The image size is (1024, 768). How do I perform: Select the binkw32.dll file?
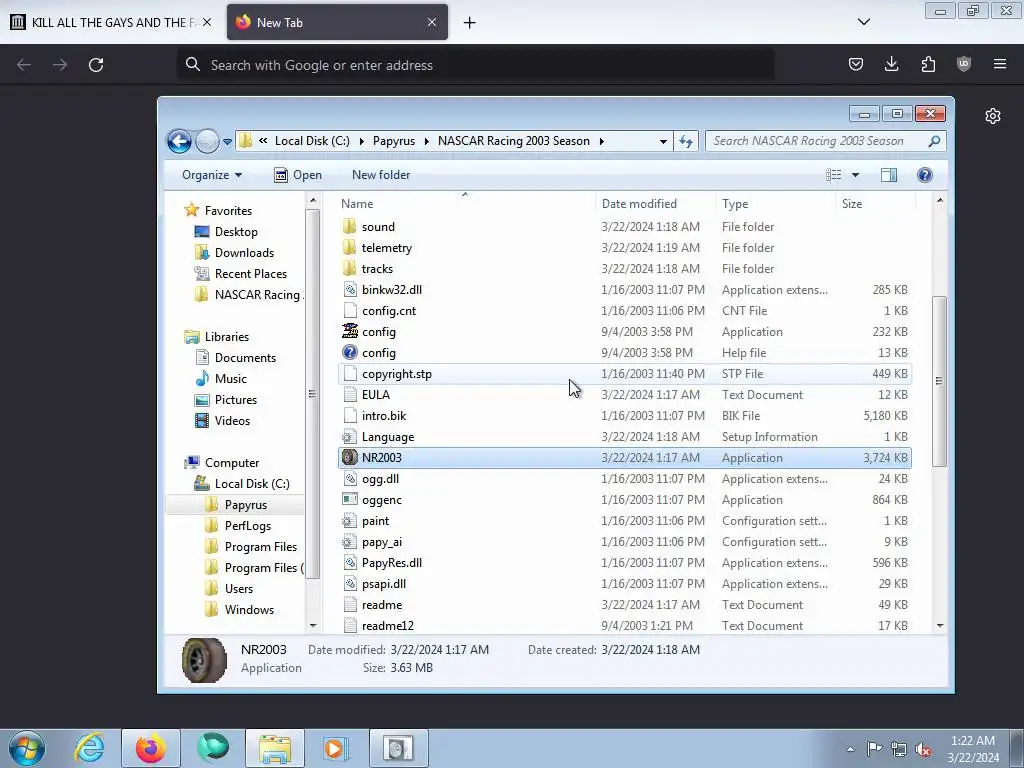pyautogui.click(x=625, y=289)
